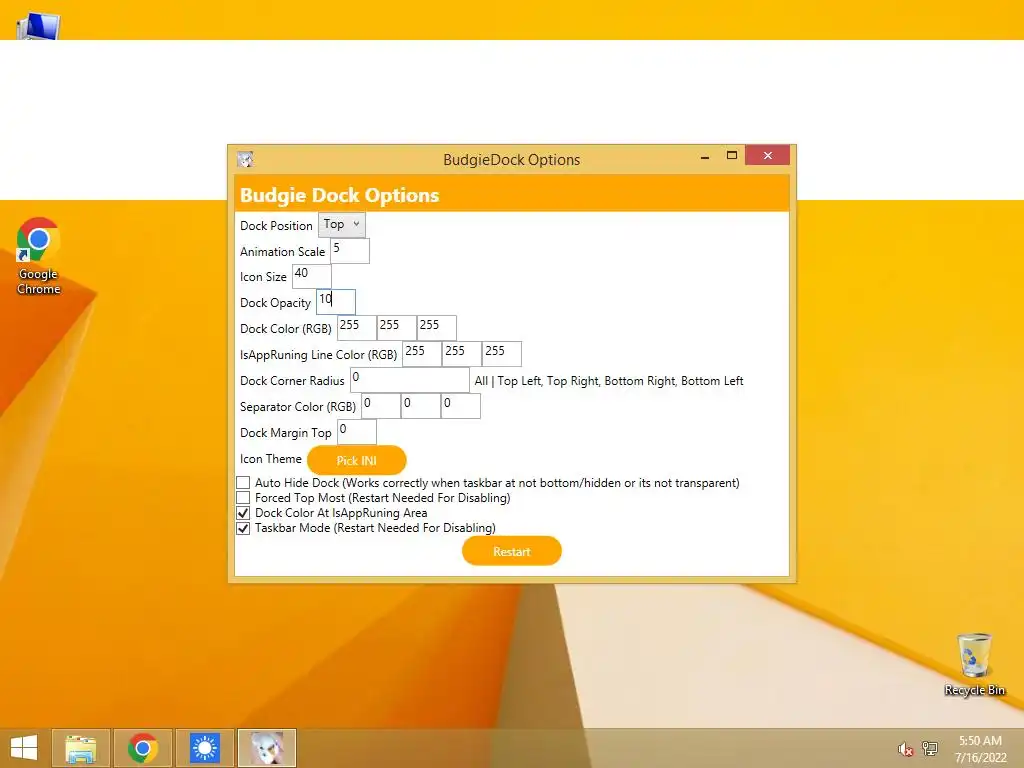Uncheck Dock Color At IsAppRuning Area
Image resolution: width=1024 pixels, height=768 pixels.
243,513
